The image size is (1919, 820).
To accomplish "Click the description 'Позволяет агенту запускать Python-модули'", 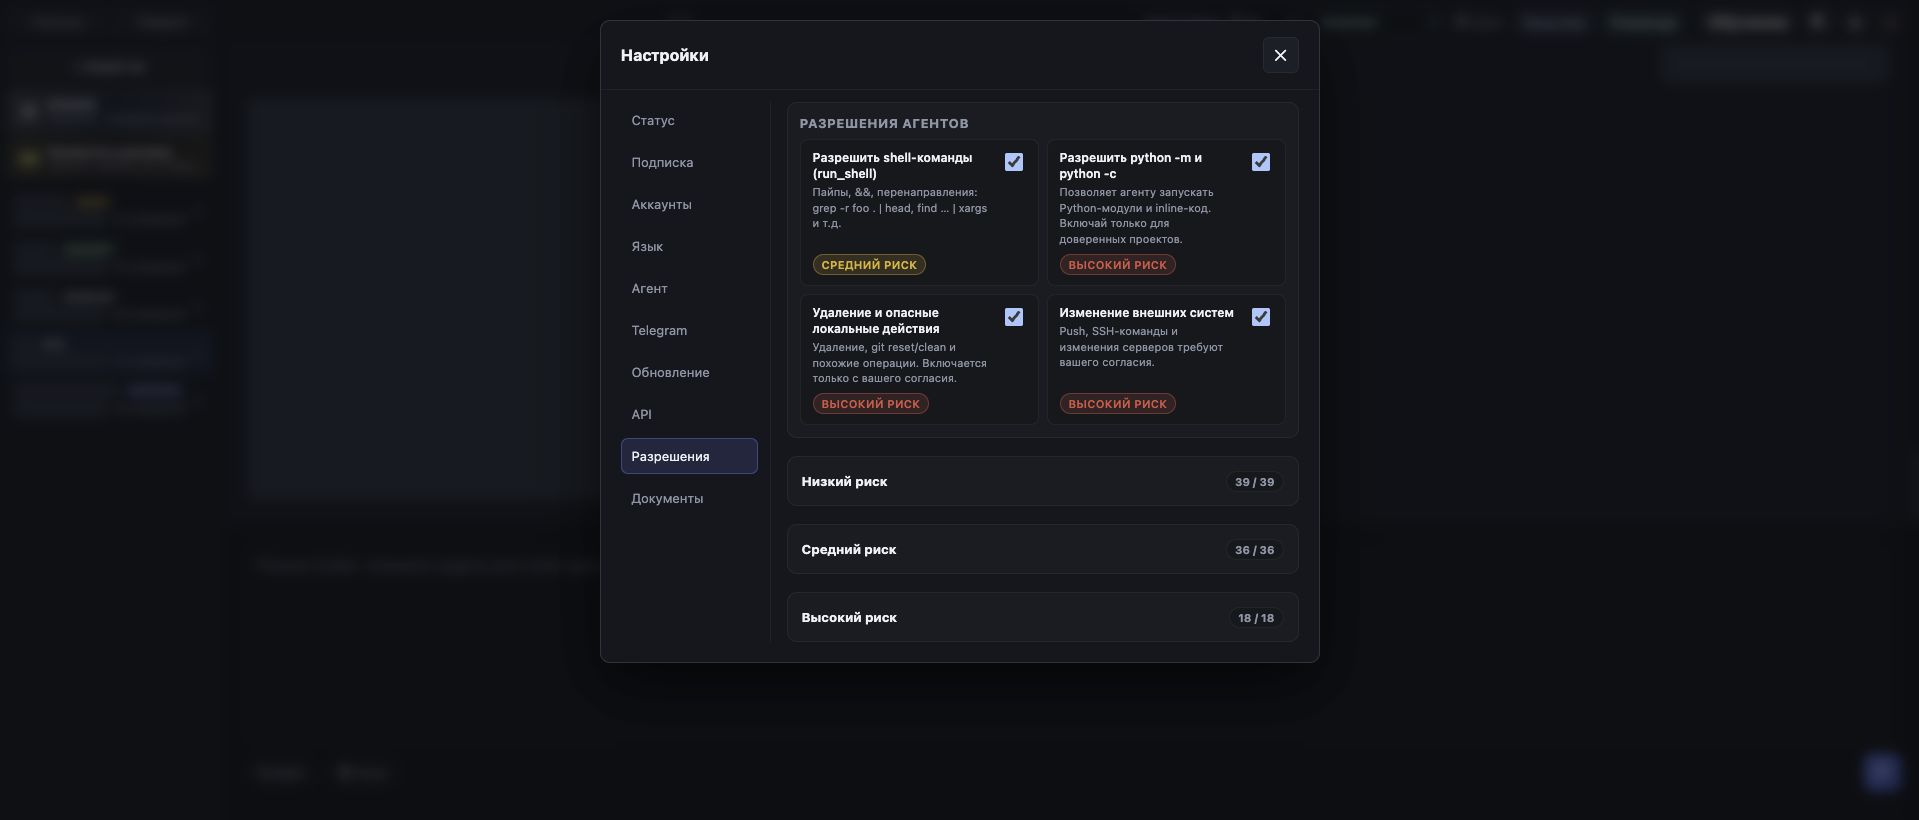I will (x=1136, y=216).
